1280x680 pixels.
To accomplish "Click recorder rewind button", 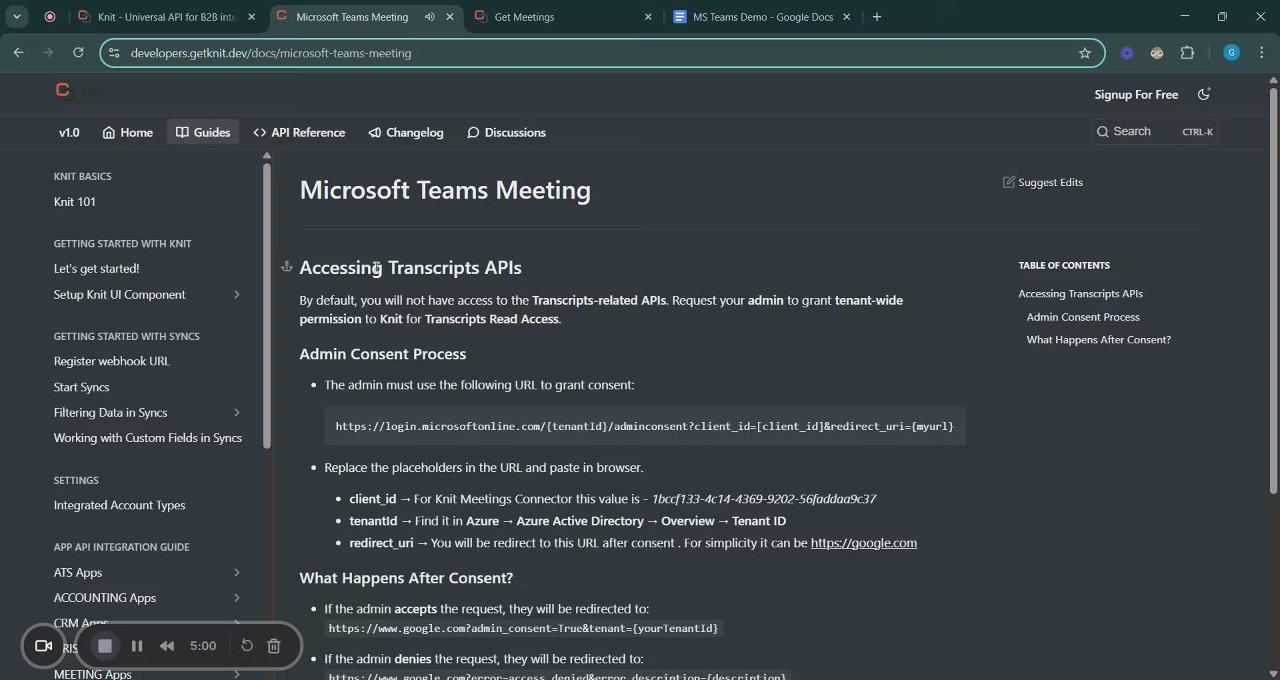I will [x=167, y=646].
